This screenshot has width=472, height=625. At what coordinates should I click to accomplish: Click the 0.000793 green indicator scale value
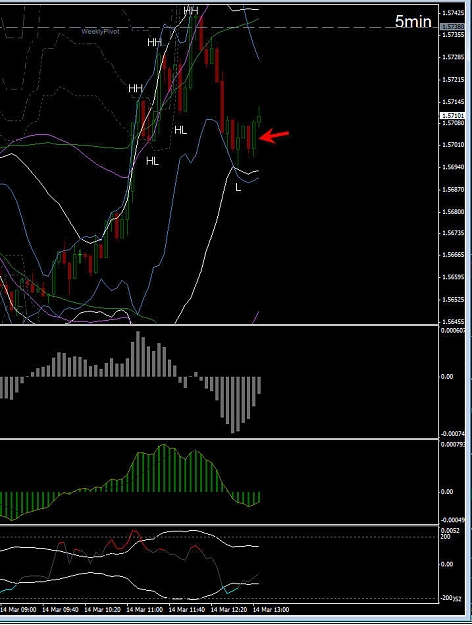tap(452, 444)
